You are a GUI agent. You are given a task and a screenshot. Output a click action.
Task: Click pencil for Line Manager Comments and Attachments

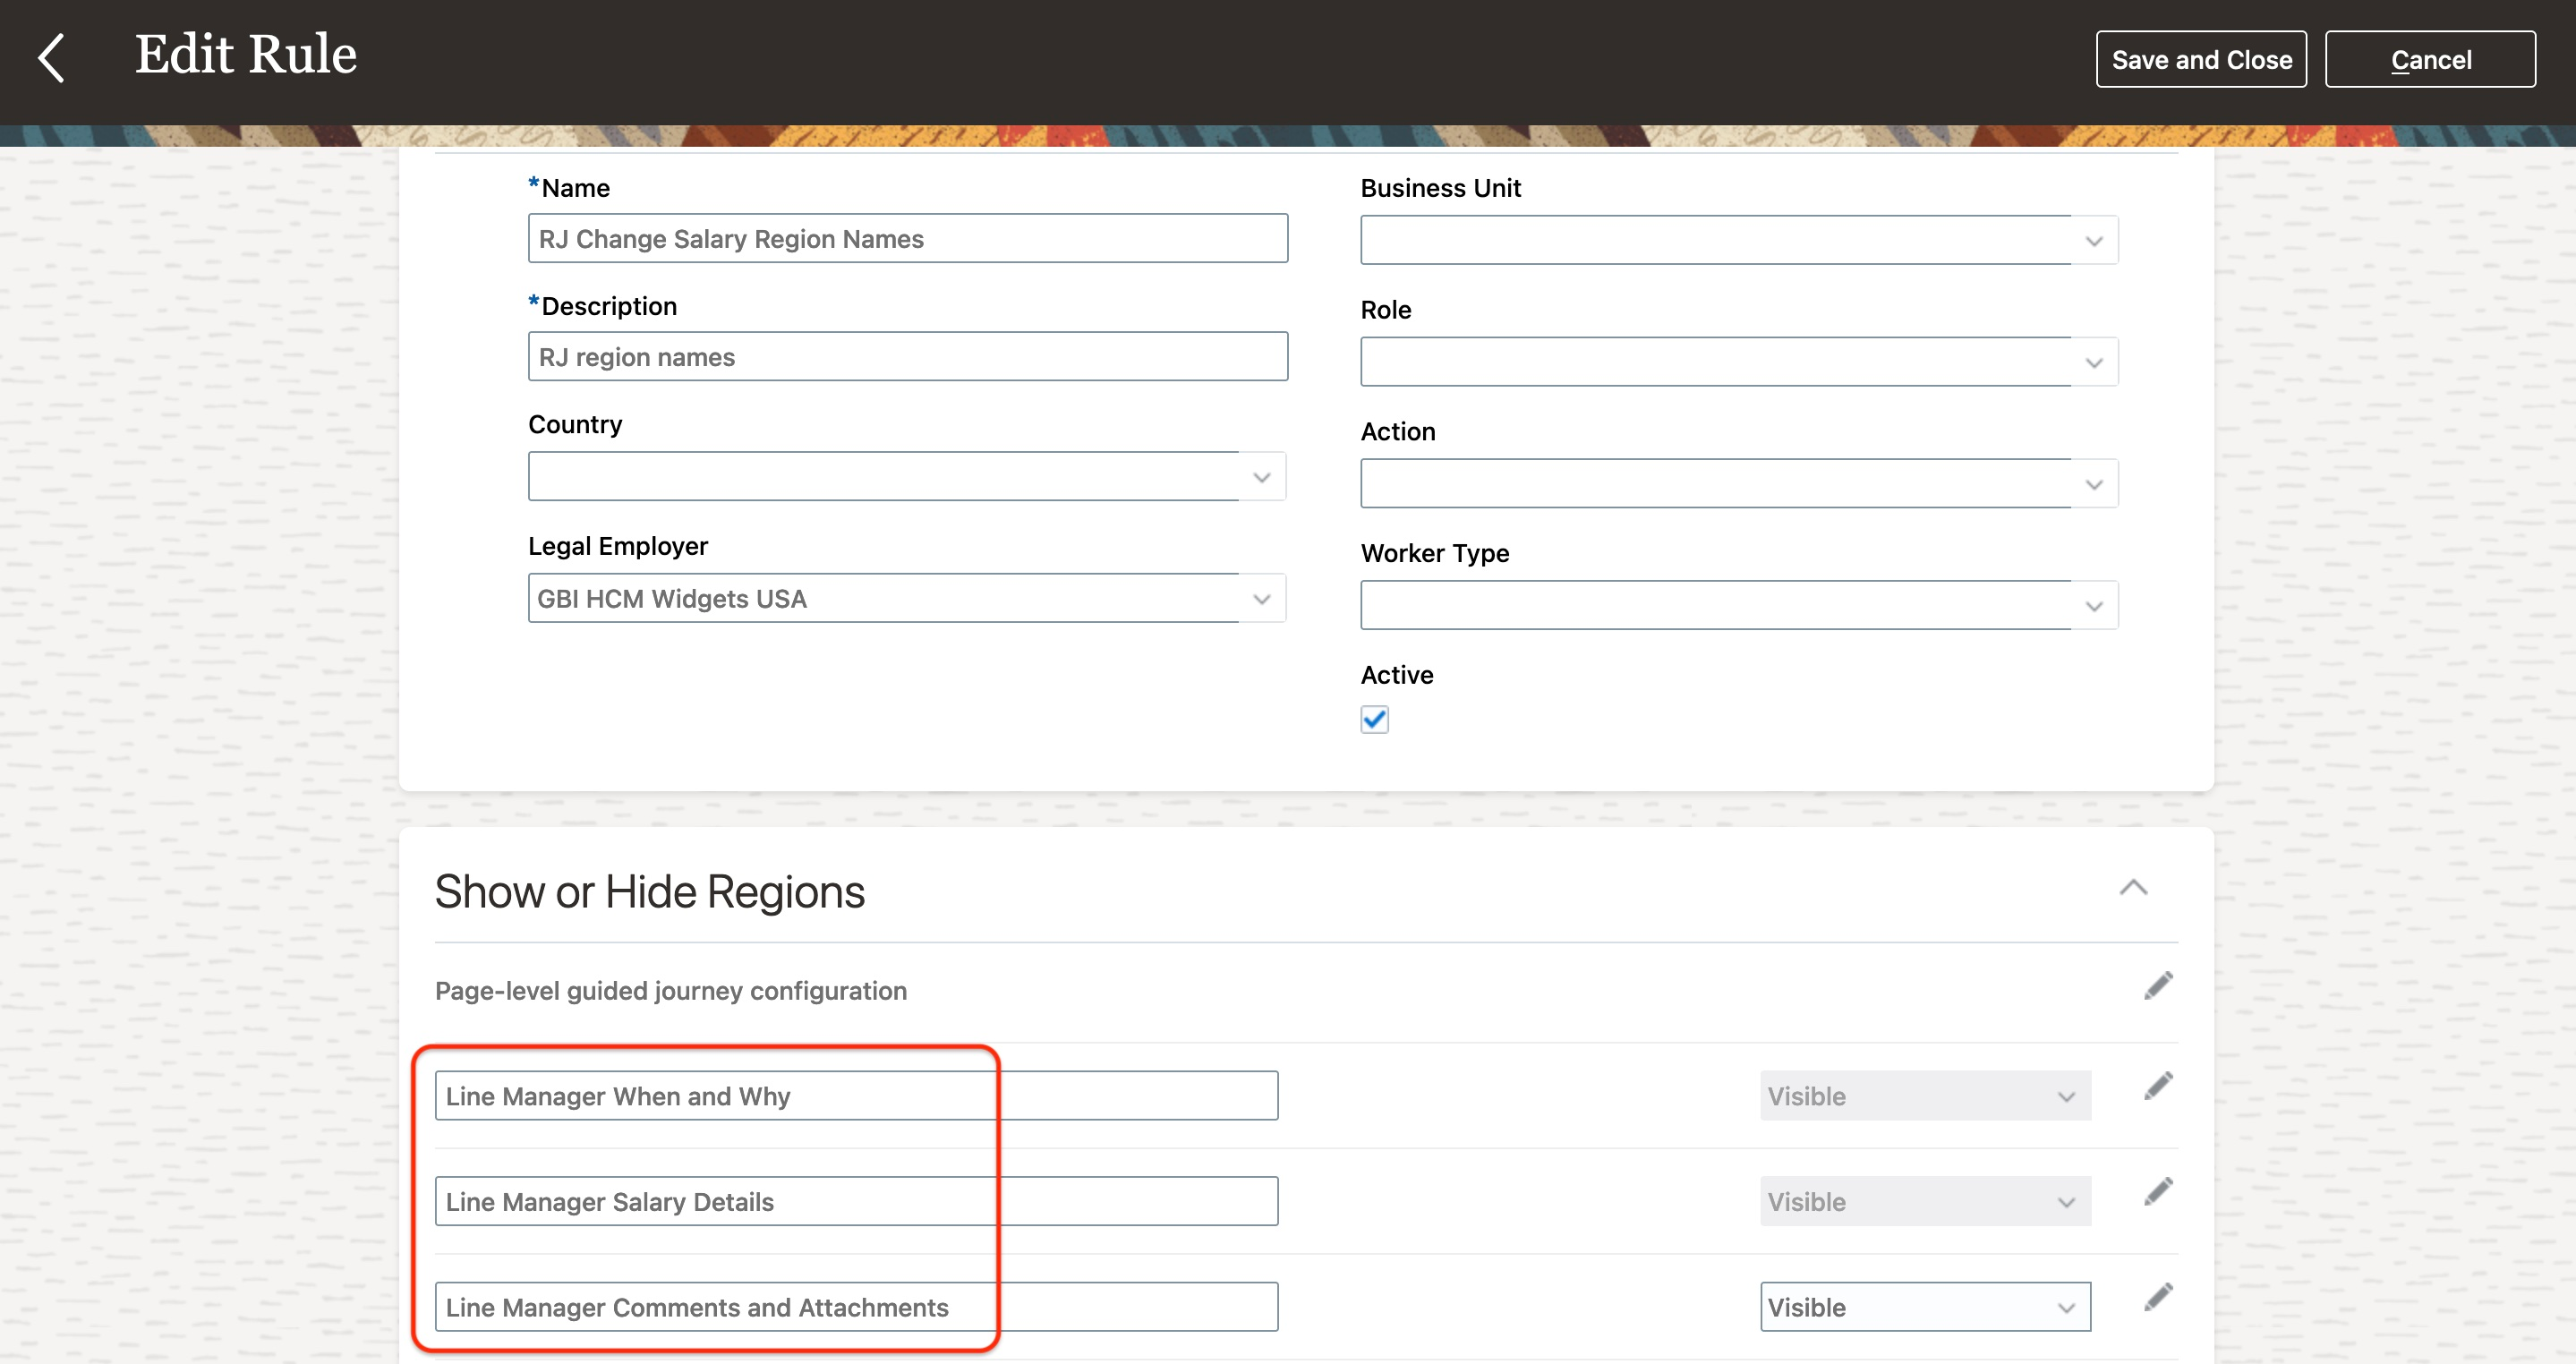click(x=2158, y=1297)
